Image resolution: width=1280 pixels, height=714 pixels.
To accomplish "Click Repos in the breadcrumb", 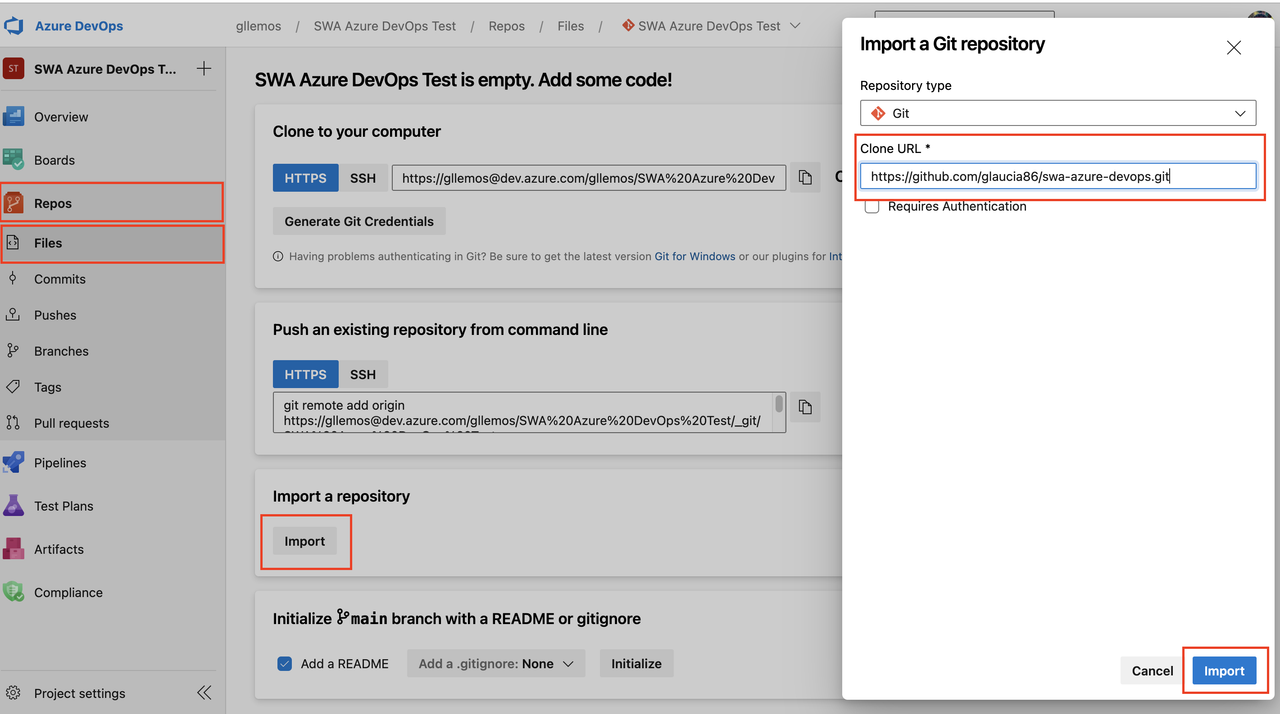I will (507, 26).
